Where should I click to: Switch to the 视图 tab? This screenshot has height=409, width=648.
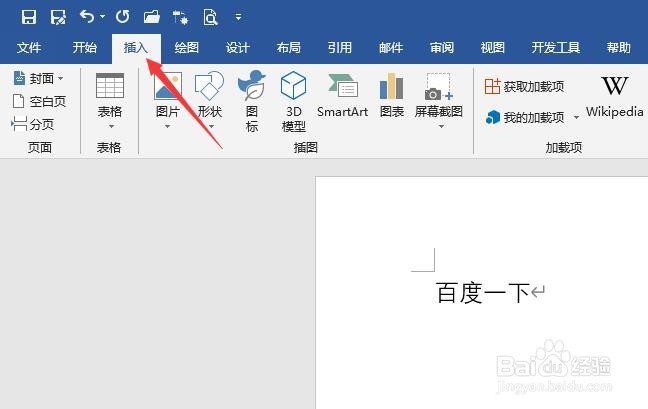pos(493,48)
